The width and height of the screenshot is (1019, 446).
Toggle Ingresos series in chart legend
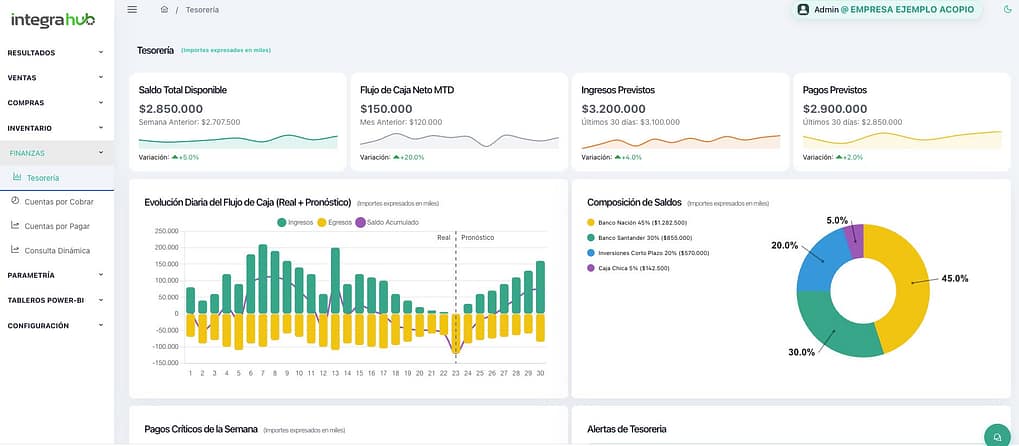(295, 222)
